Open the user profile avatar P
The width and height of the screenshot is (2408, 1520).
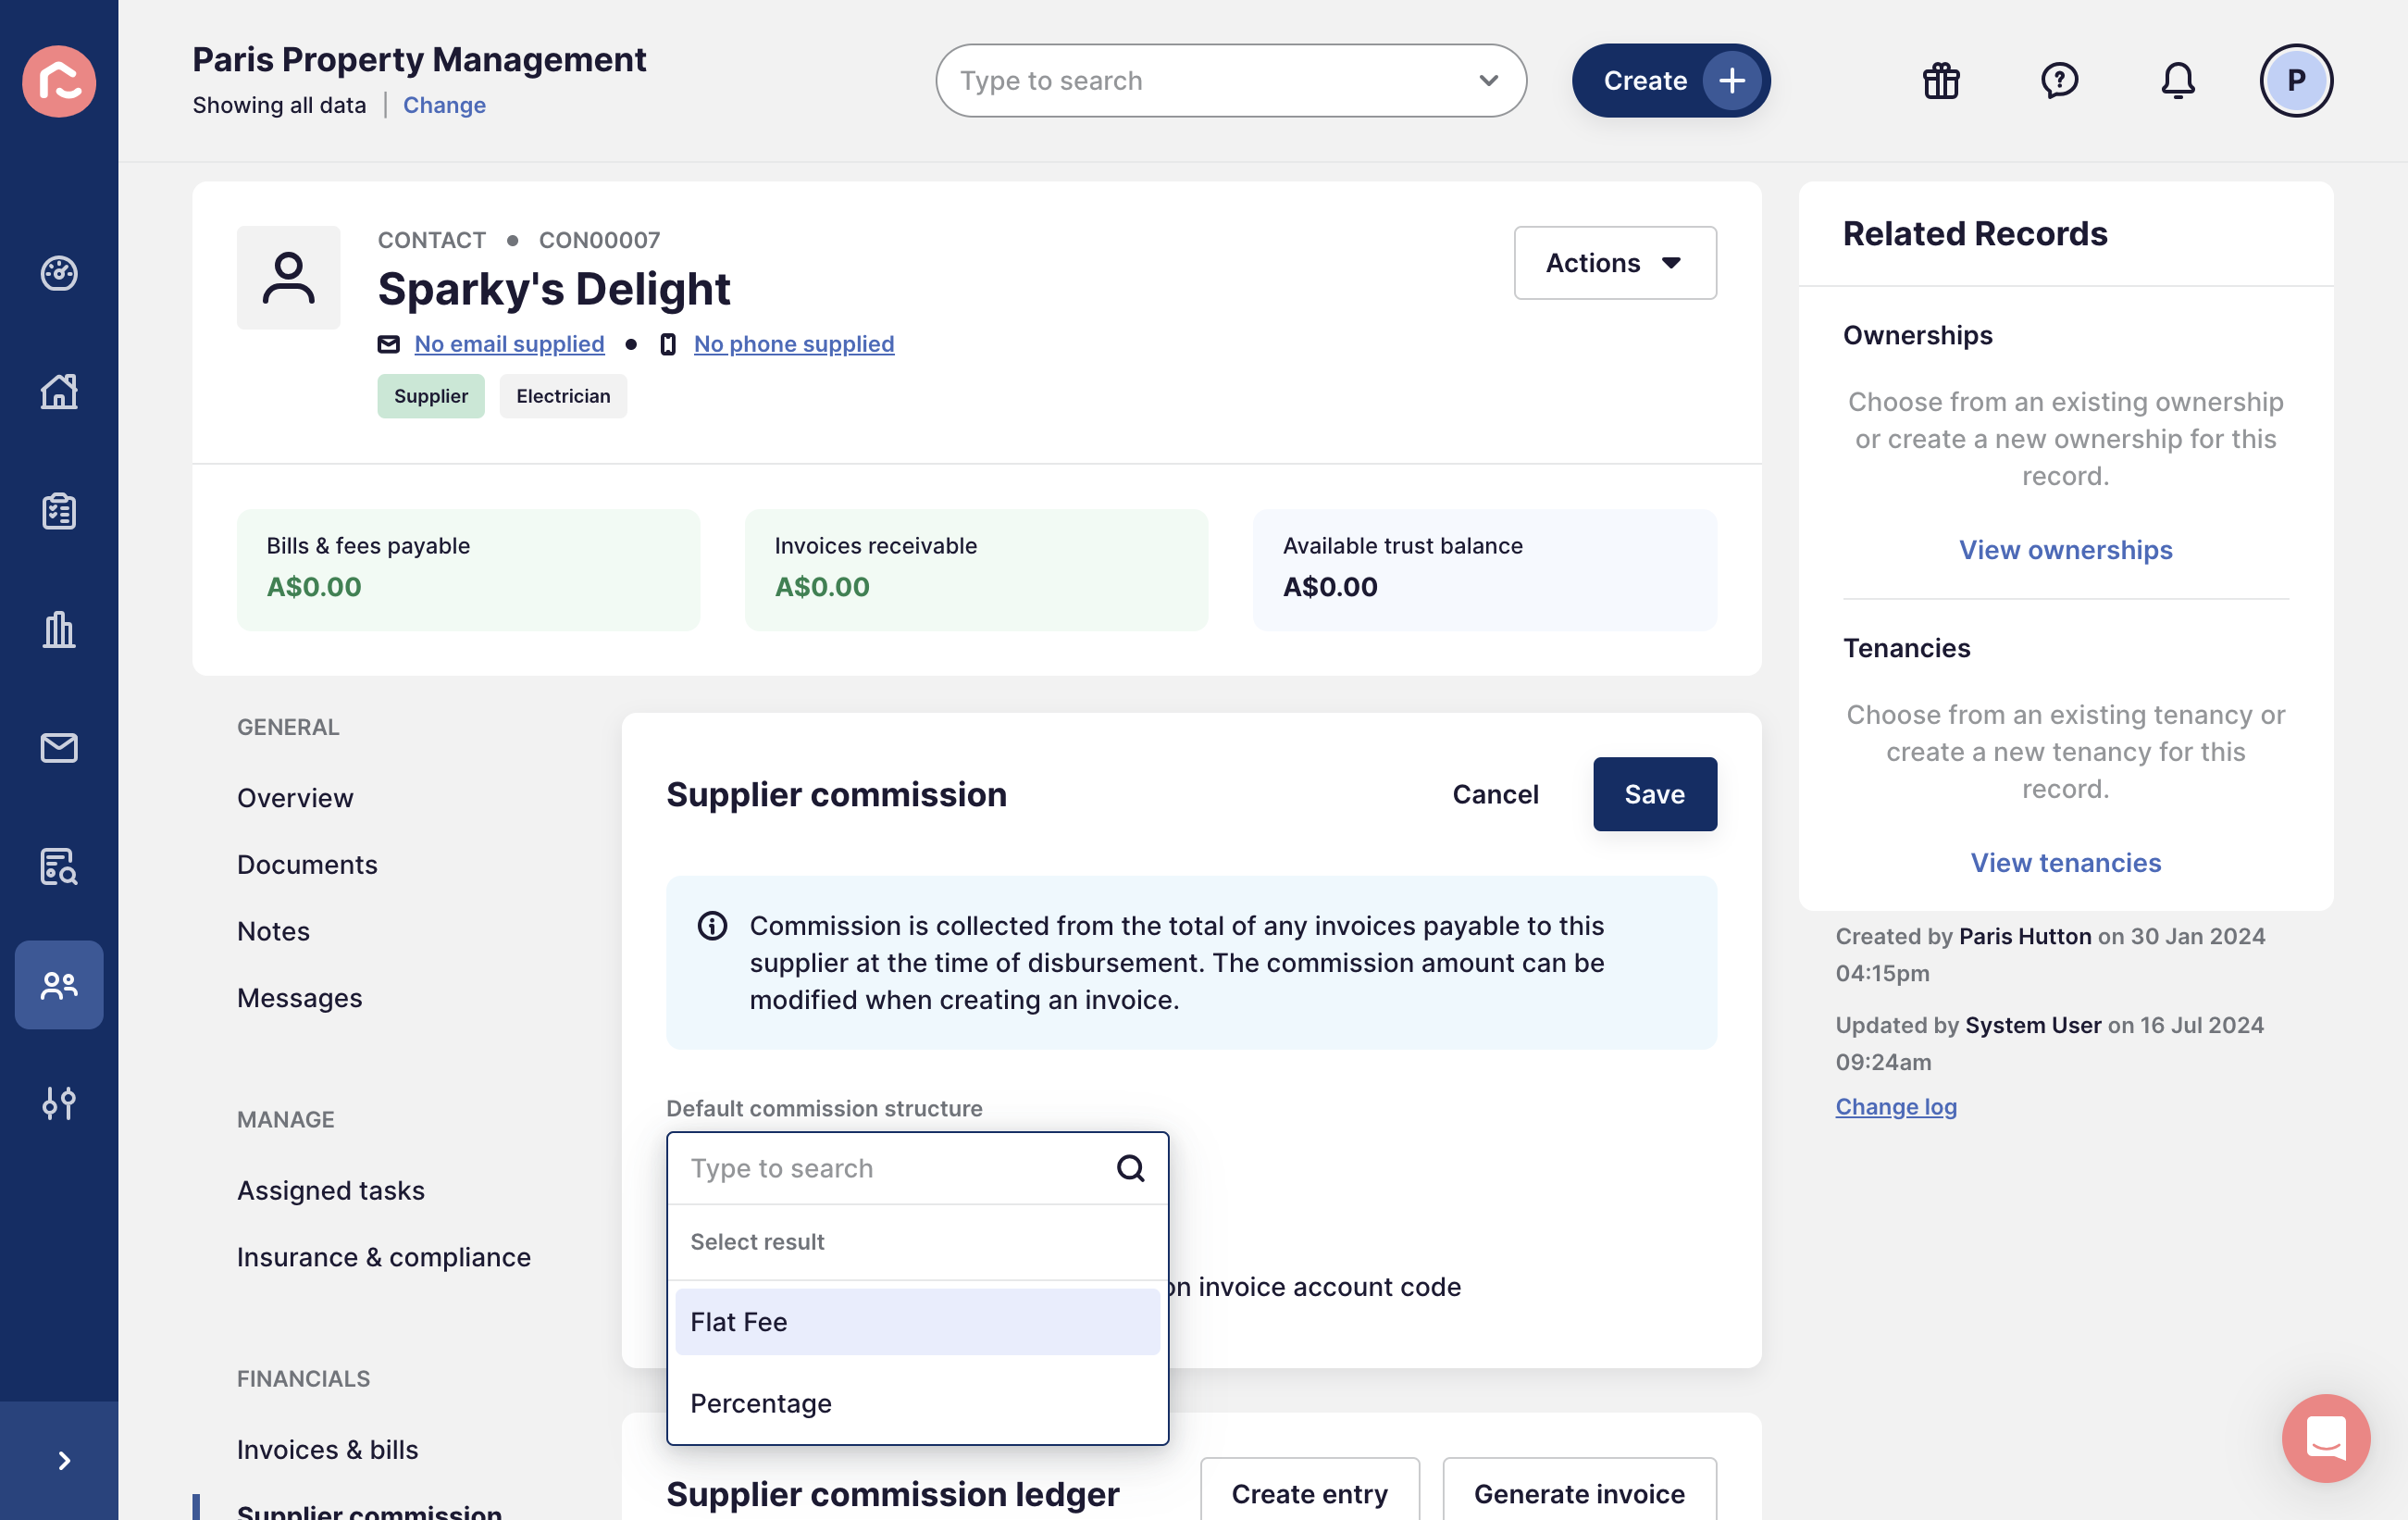2296,81
